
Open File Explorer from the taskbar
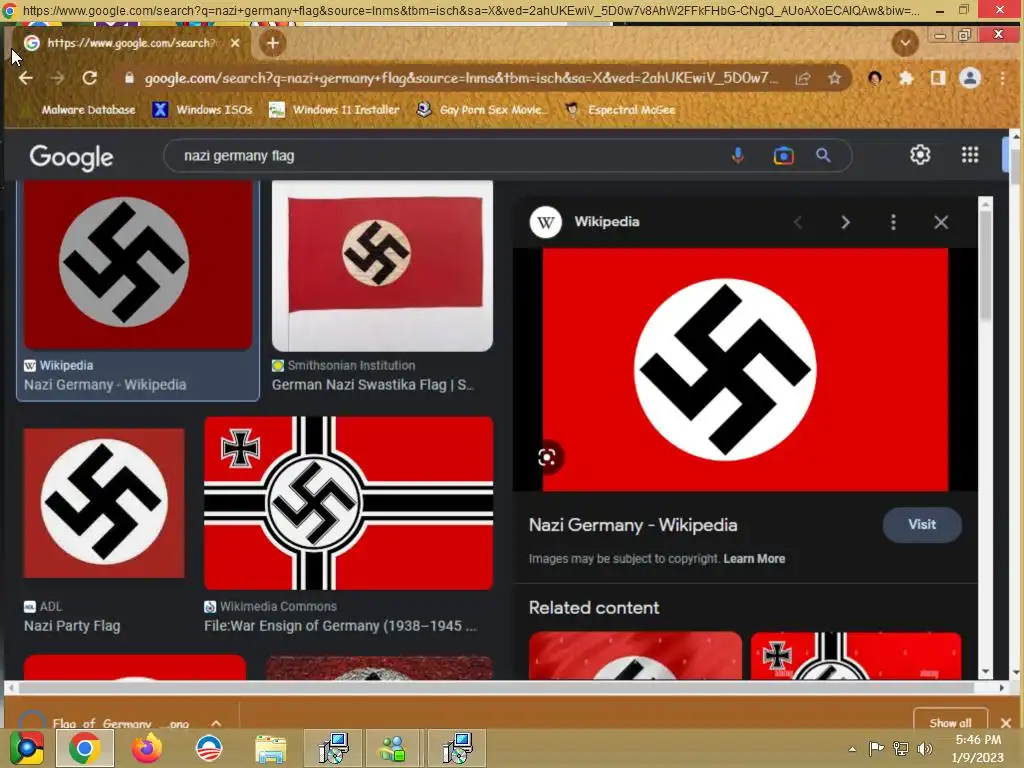coord(270,749)
